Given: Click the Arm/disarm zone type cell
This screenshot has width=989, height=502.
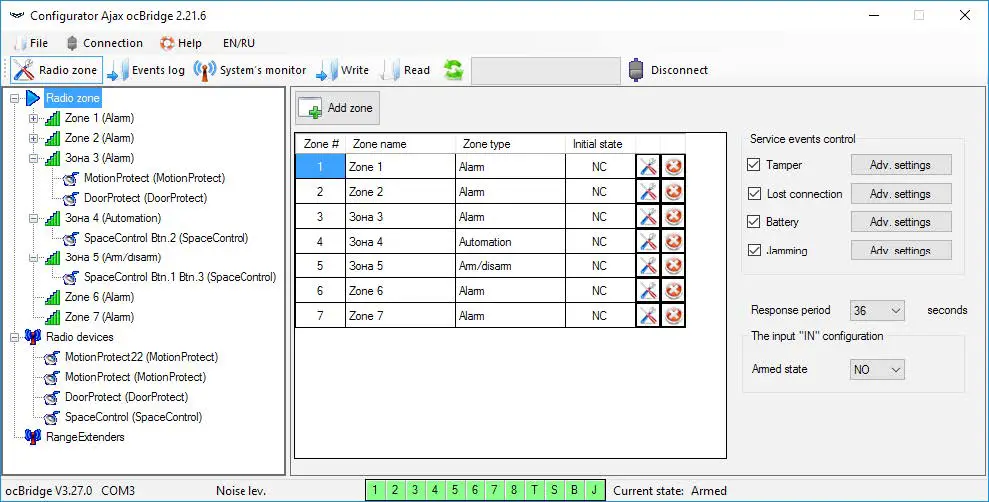Looking at the screenshot, I should click(x=510, y=266).
